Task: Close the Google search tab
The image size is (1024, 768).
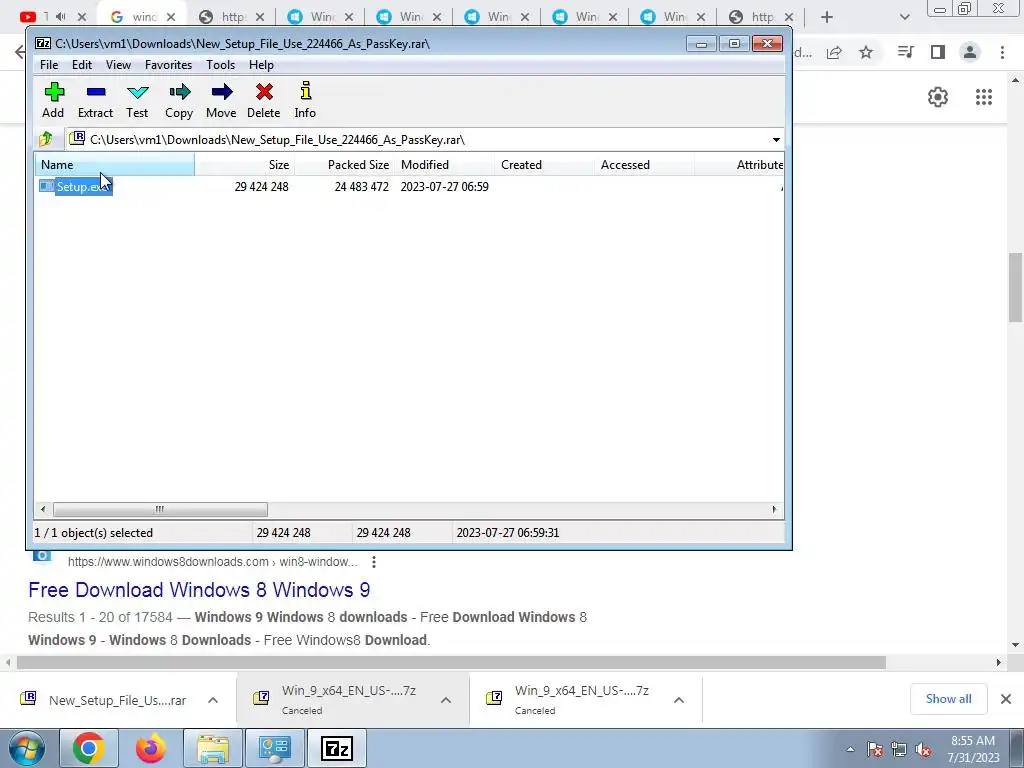Action: click(170, 17)
